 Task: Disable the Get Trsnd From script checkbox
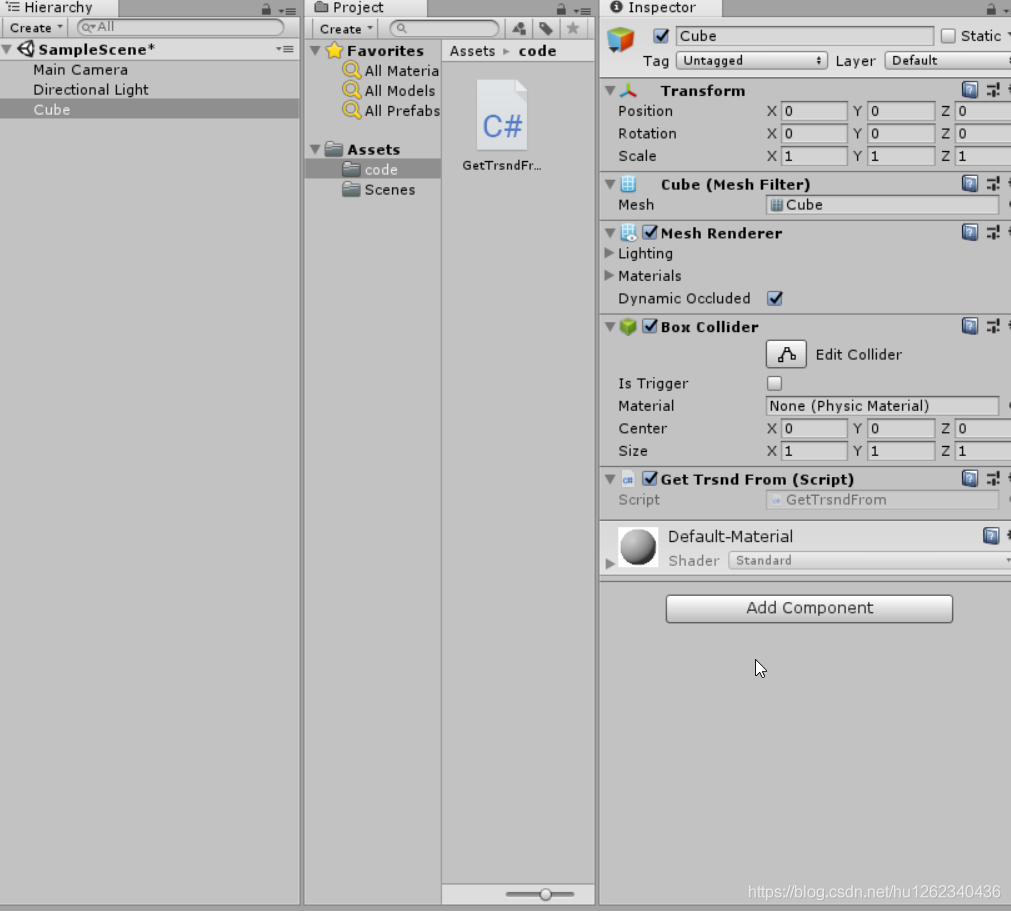[650, 478]
